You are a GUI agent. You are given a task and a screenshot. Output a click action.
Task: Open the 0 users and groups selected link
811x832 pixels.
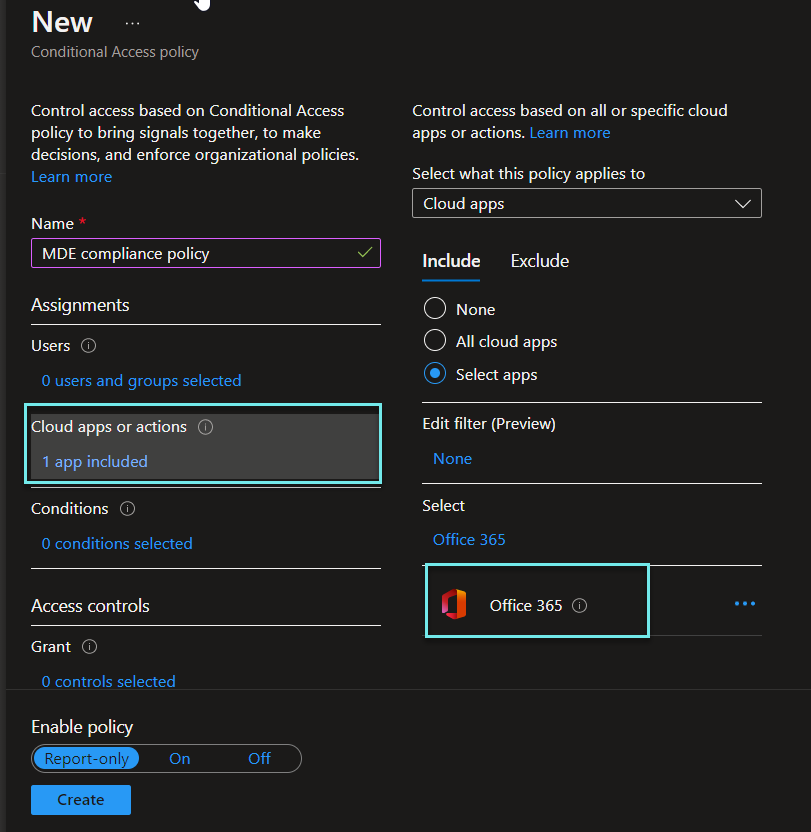click(x=141, y=381)
